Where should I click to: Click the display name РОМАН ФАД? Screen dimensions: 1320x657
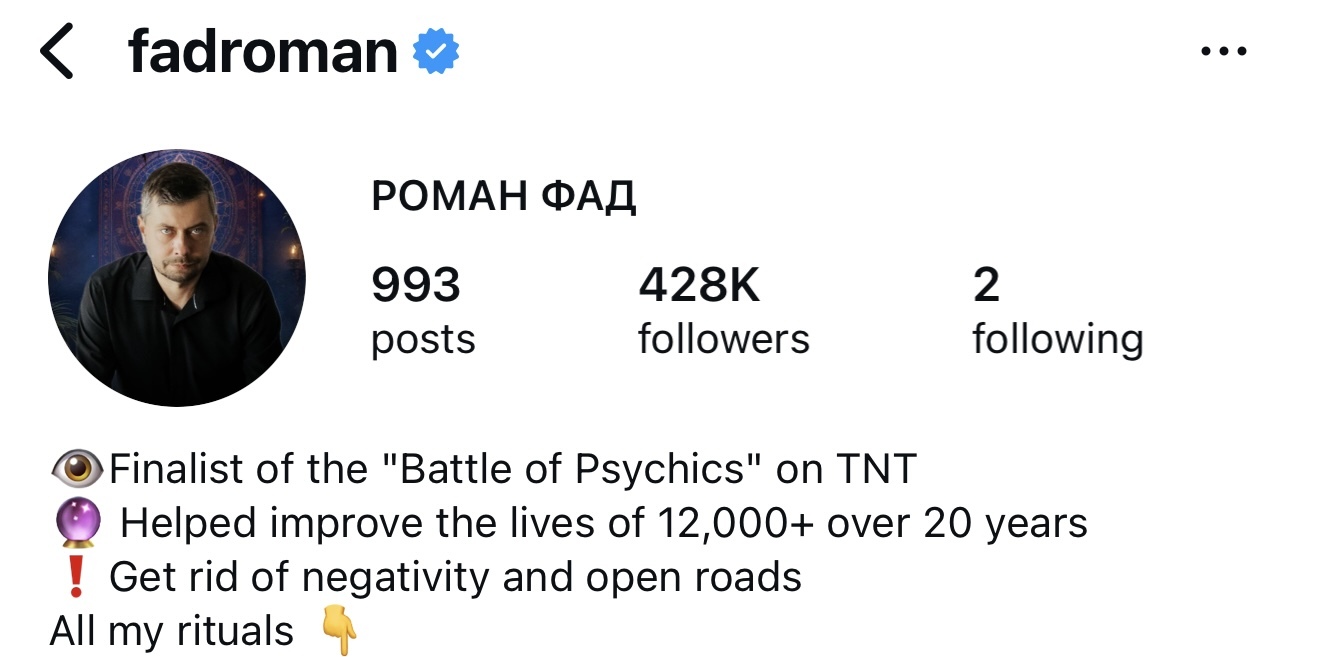point(503,197)
